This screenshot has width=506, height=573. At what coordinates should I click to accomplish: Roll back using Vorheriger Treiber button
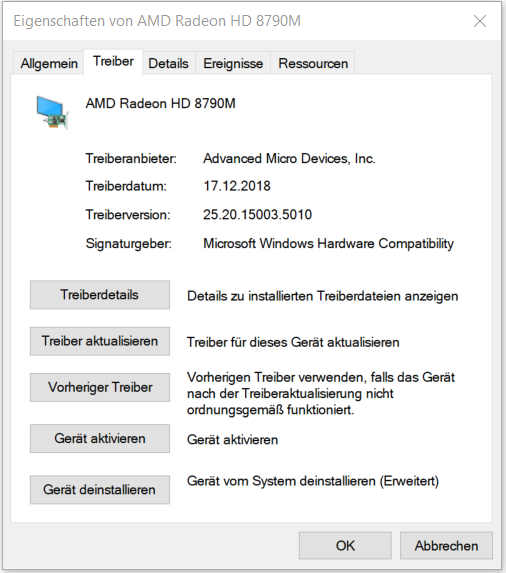(x=100, y=387)
